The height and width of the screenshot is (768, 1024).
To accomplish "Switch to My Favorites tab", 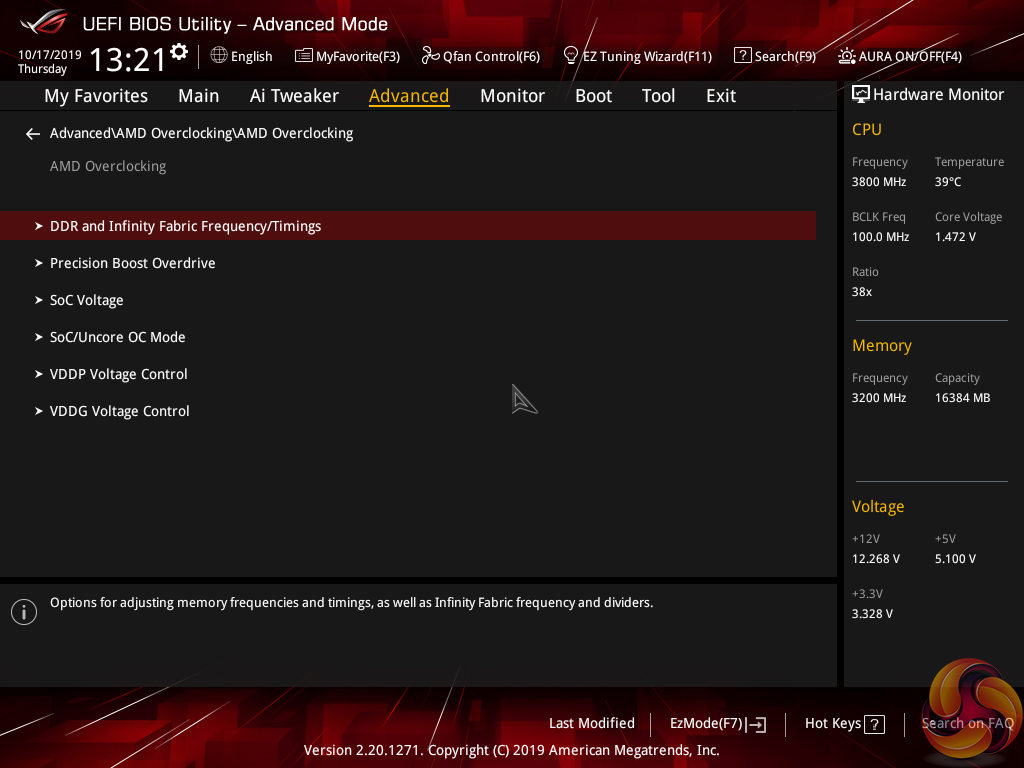I will point(96,96).
